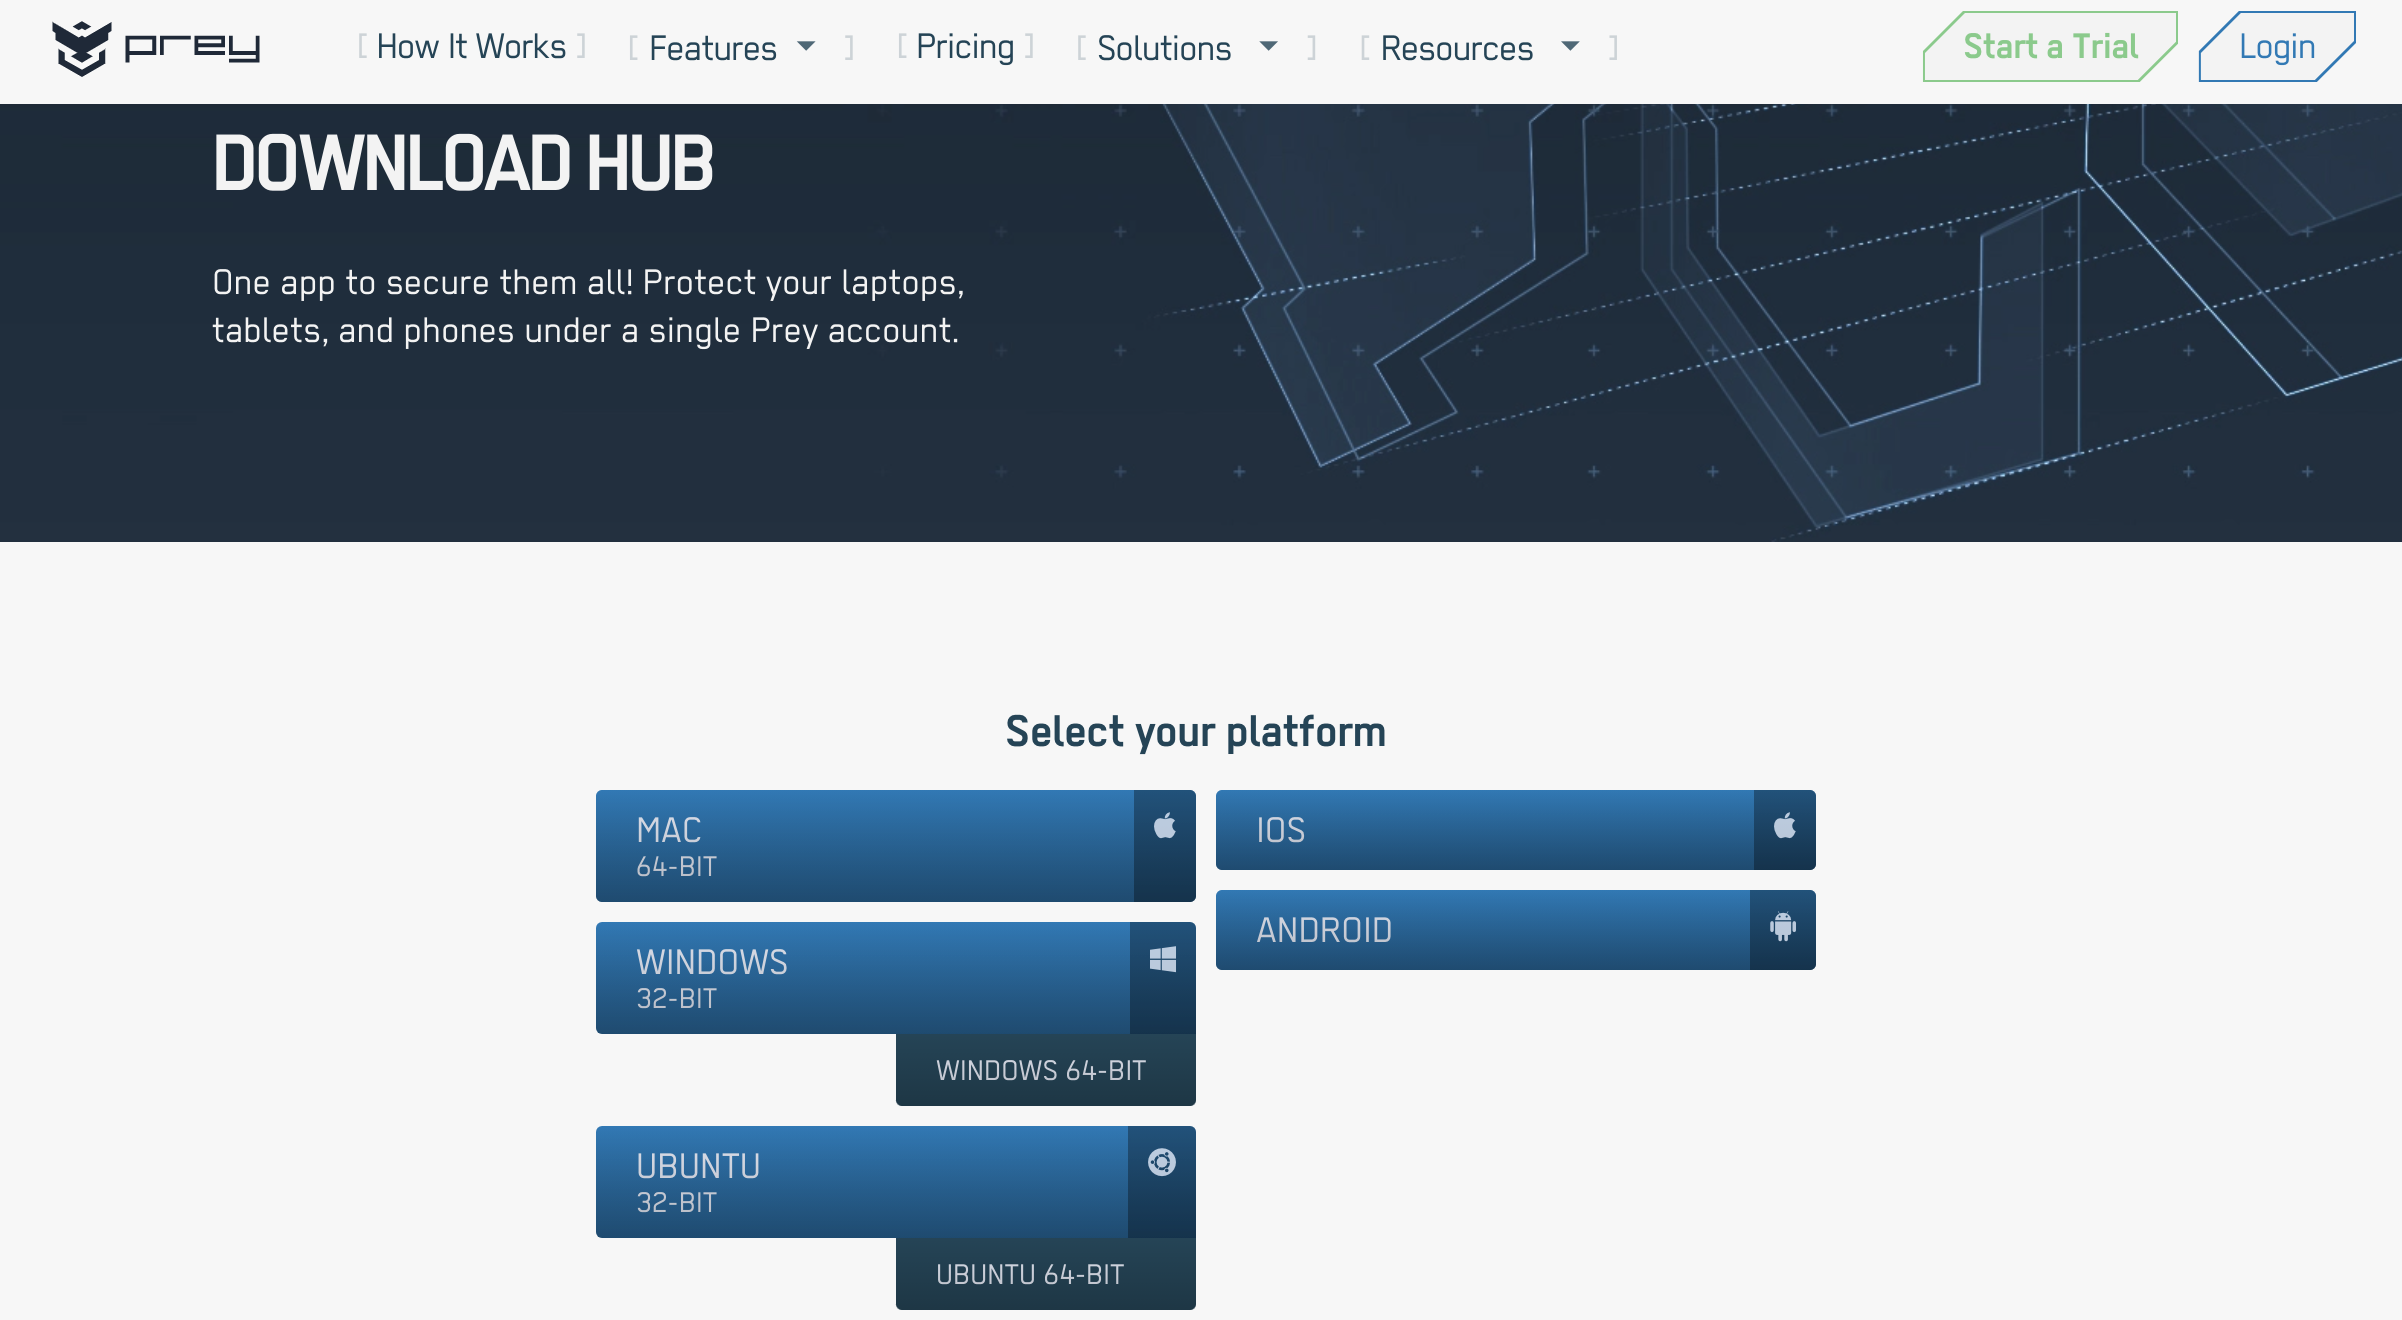
Task: Expand the Features dropdown arrow
Action: tap(806, 46)
